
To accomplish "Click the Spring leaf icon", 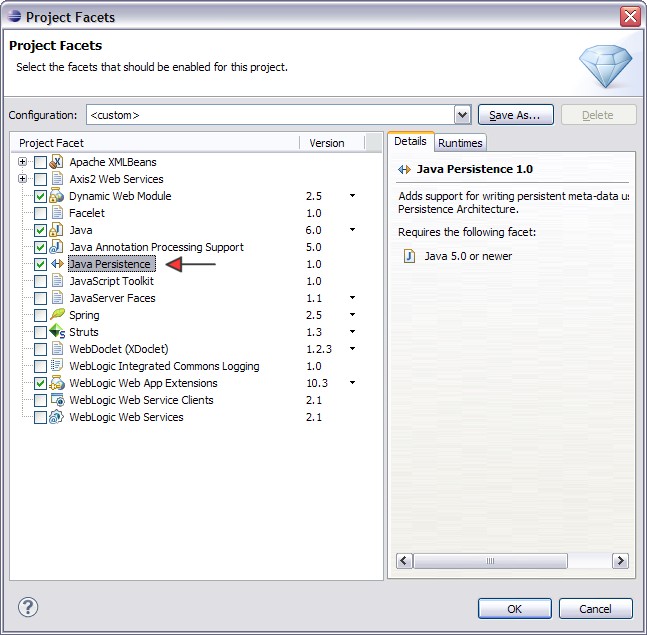I will point(57,314).
